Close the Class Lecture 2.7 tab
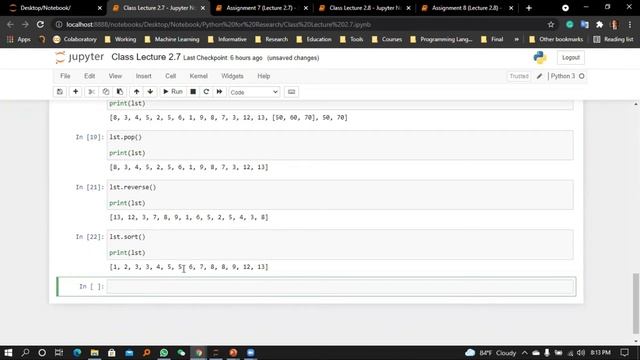Viewport: 640px width, 360px height. (x=203, y=8)
